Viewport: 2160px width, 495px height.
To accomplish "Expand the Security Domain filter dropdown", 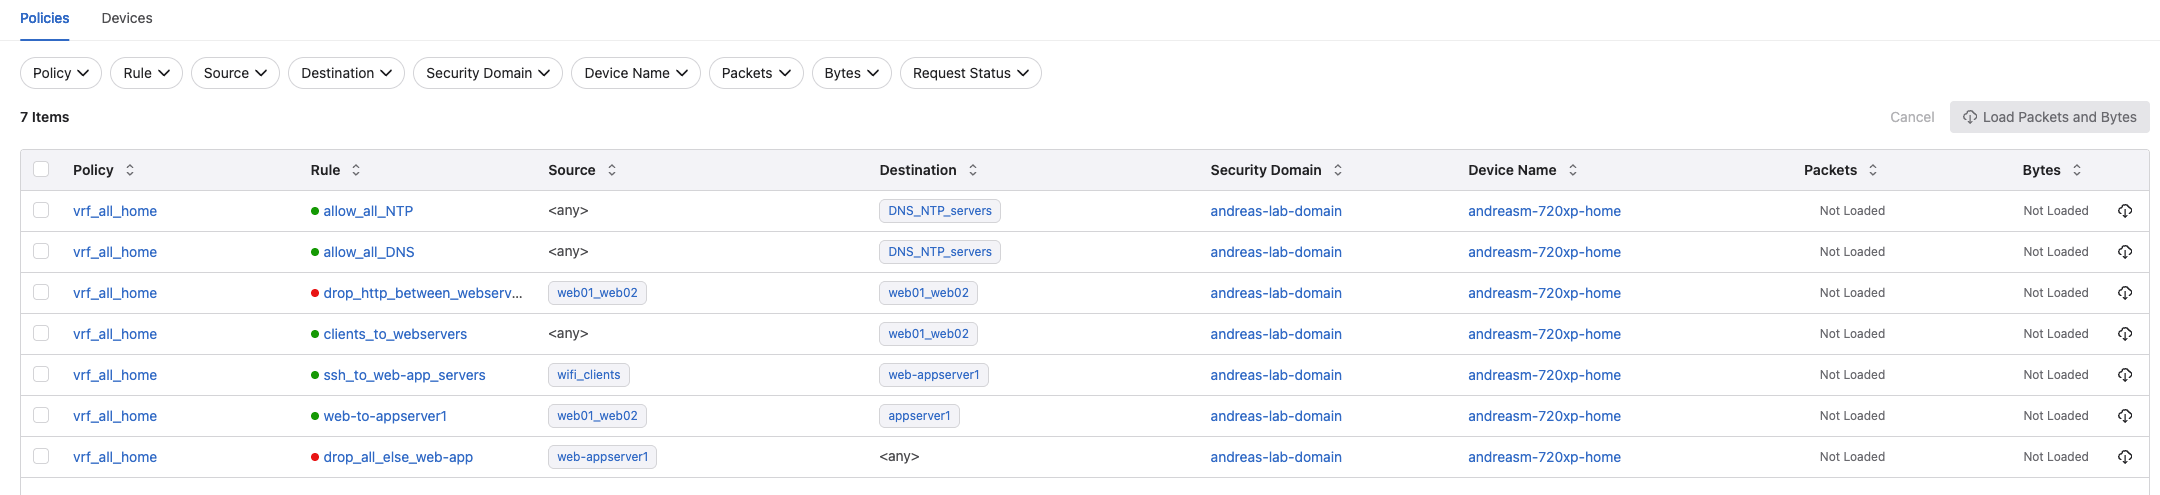I will [x=488, y=73].
